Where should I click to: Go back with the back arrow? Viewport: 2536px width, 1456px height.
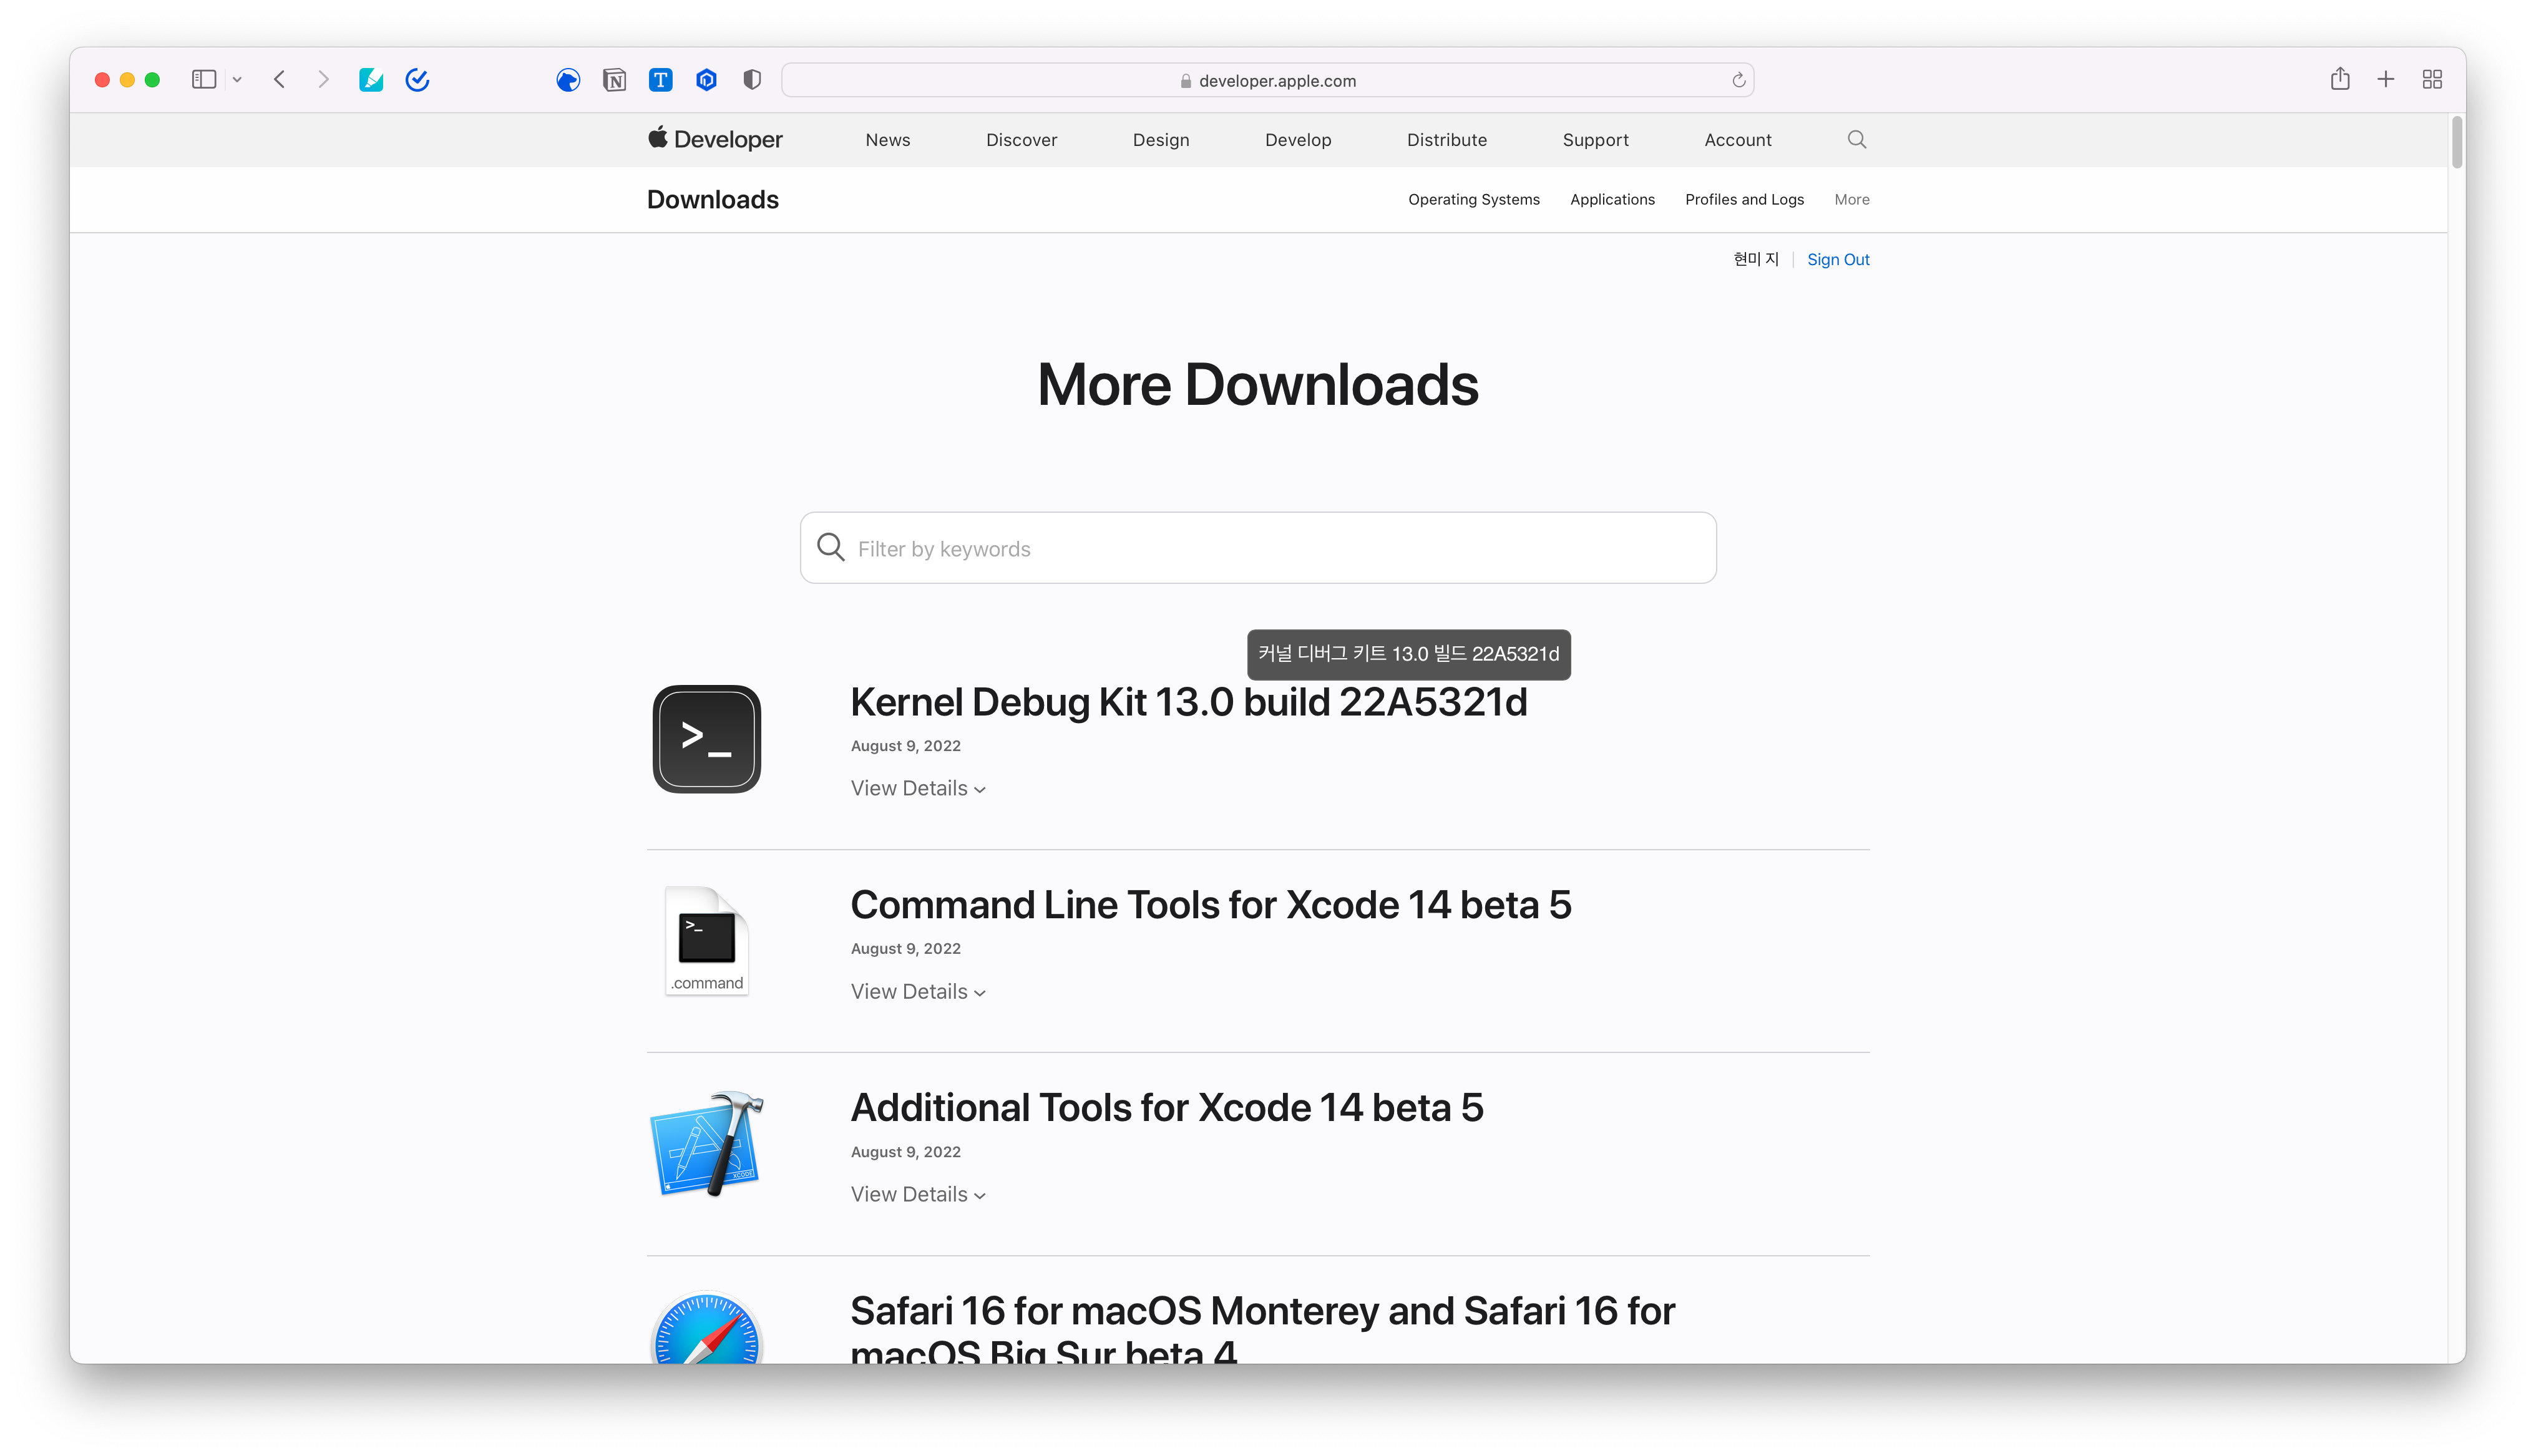[x=280, y=80]
